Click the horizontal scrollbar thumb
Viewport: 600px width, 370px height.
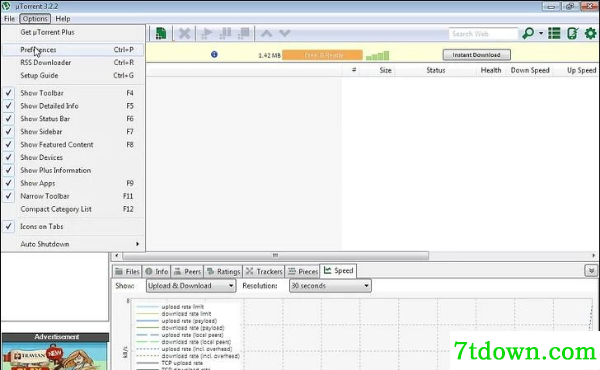[275, 255]
